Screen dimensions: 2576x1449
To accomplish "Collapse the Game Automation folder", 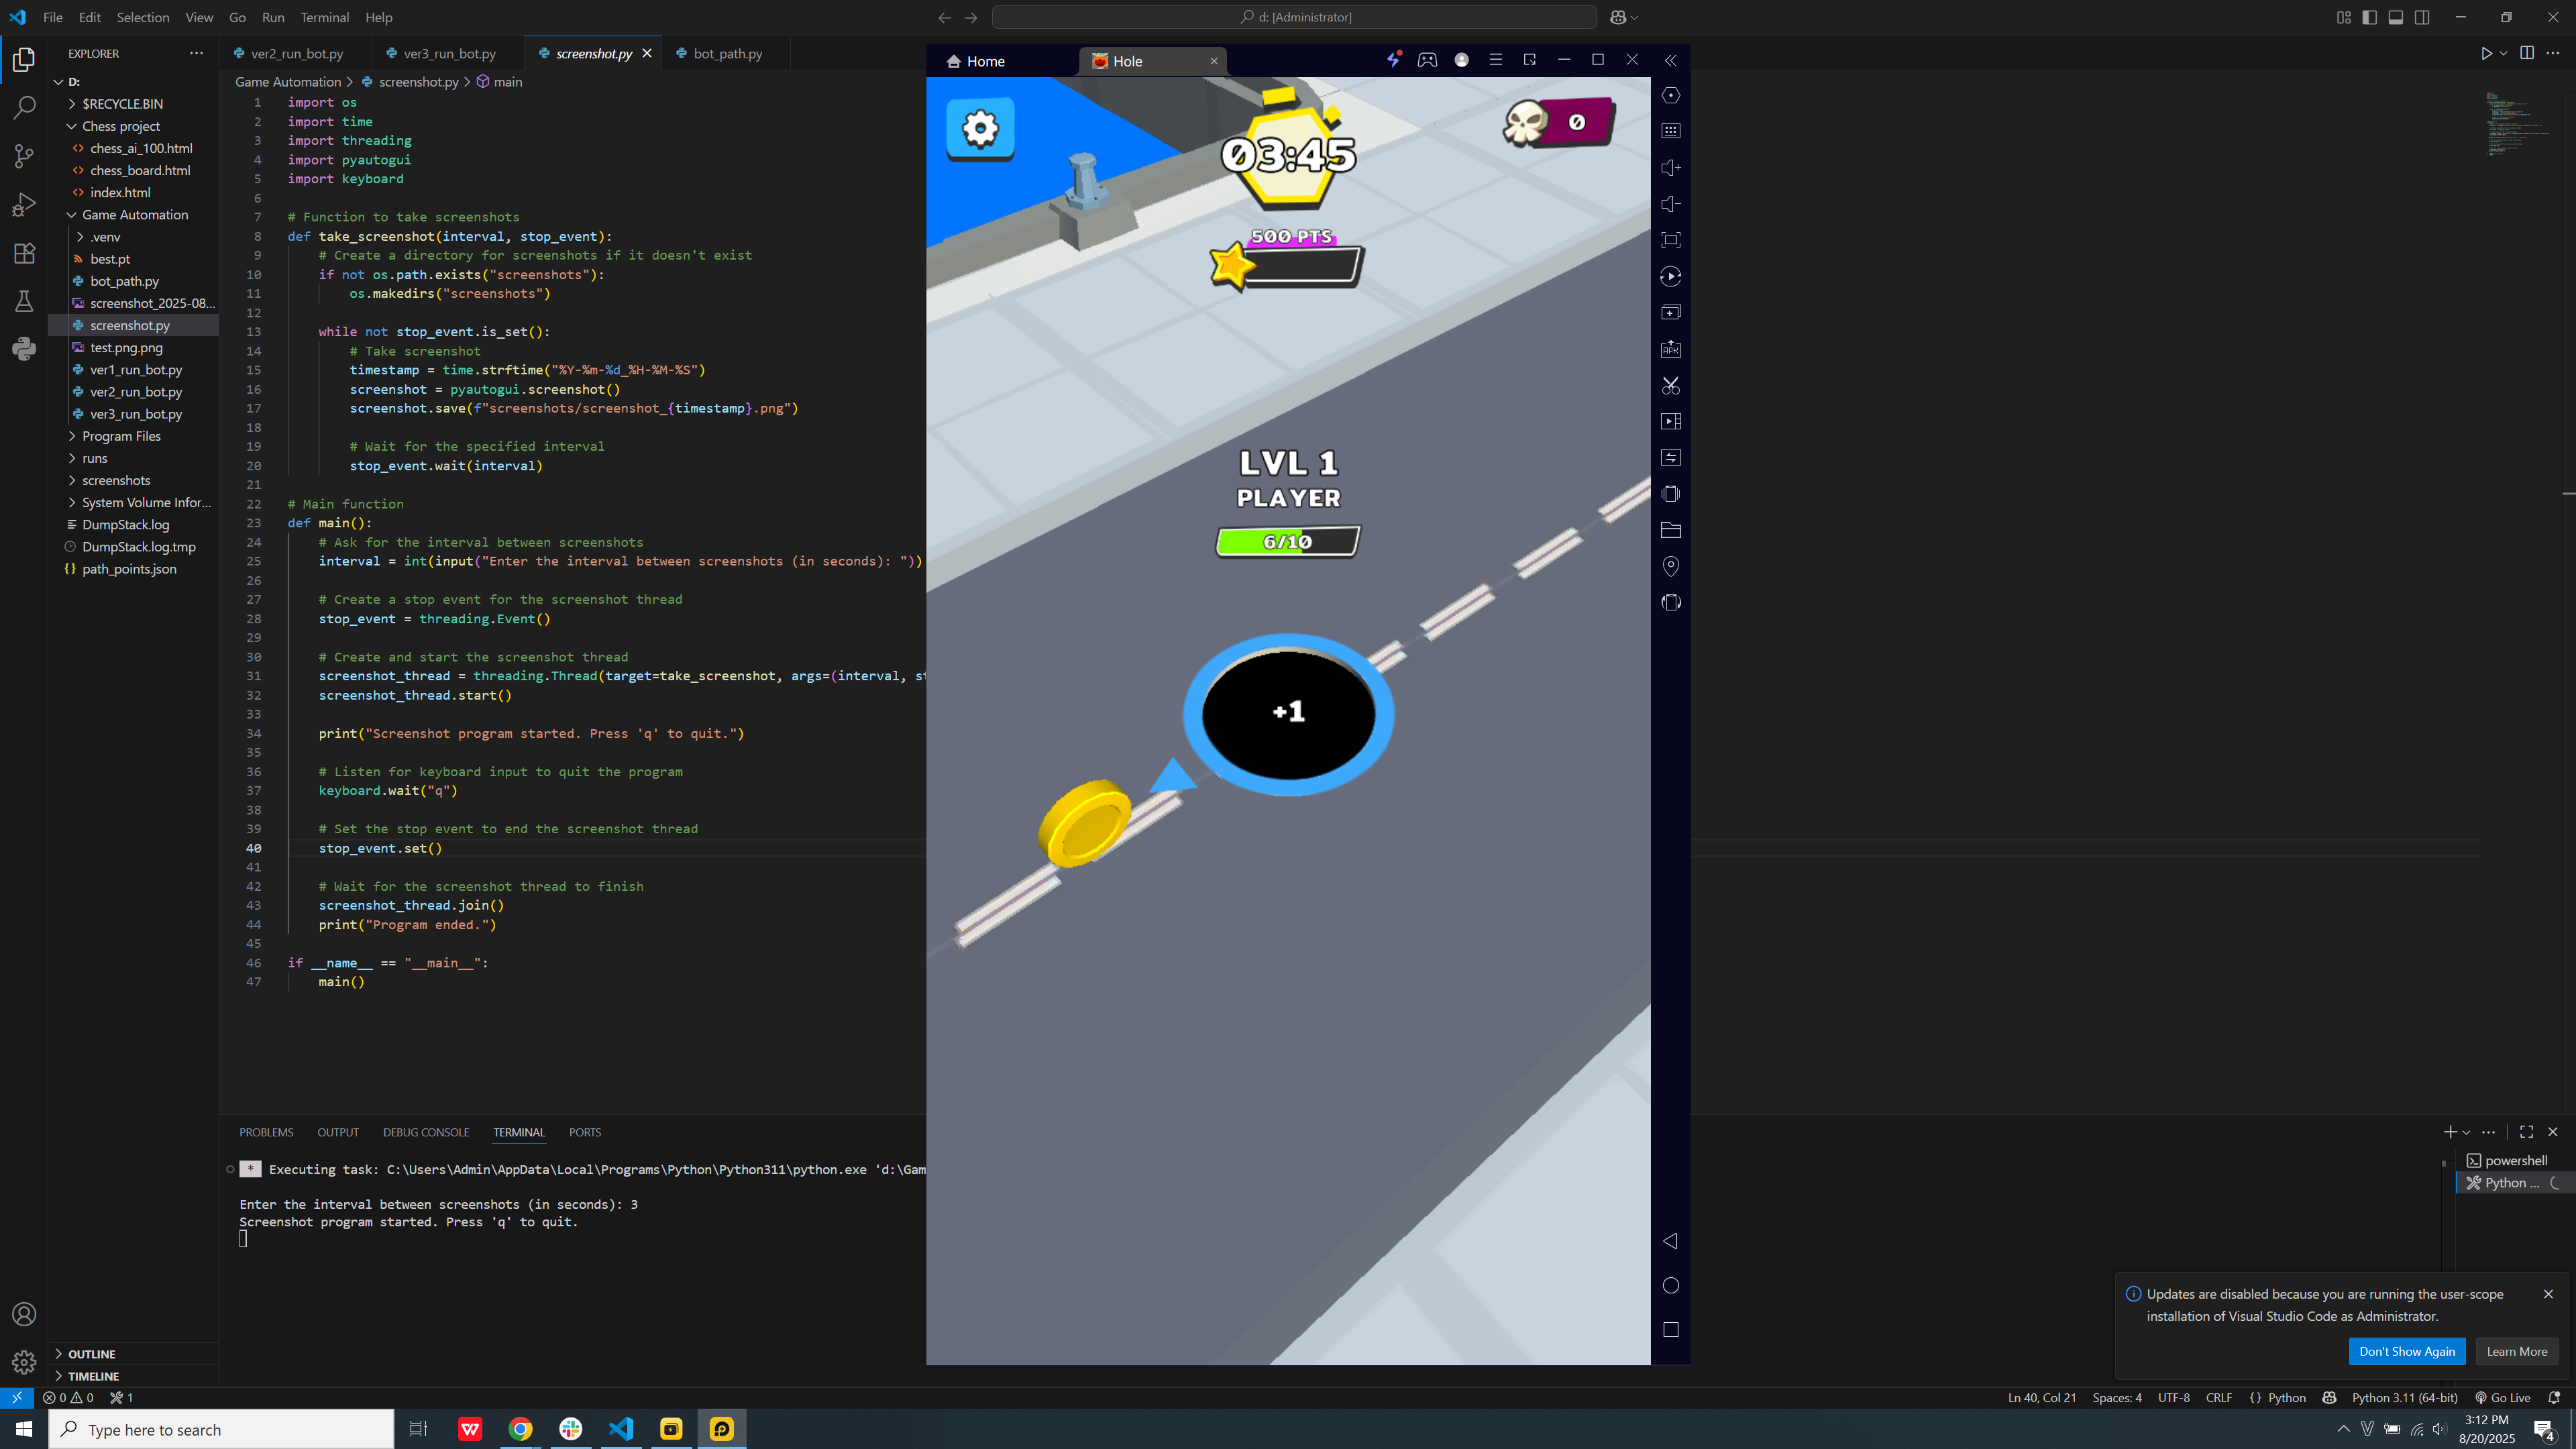I will 134,215.
